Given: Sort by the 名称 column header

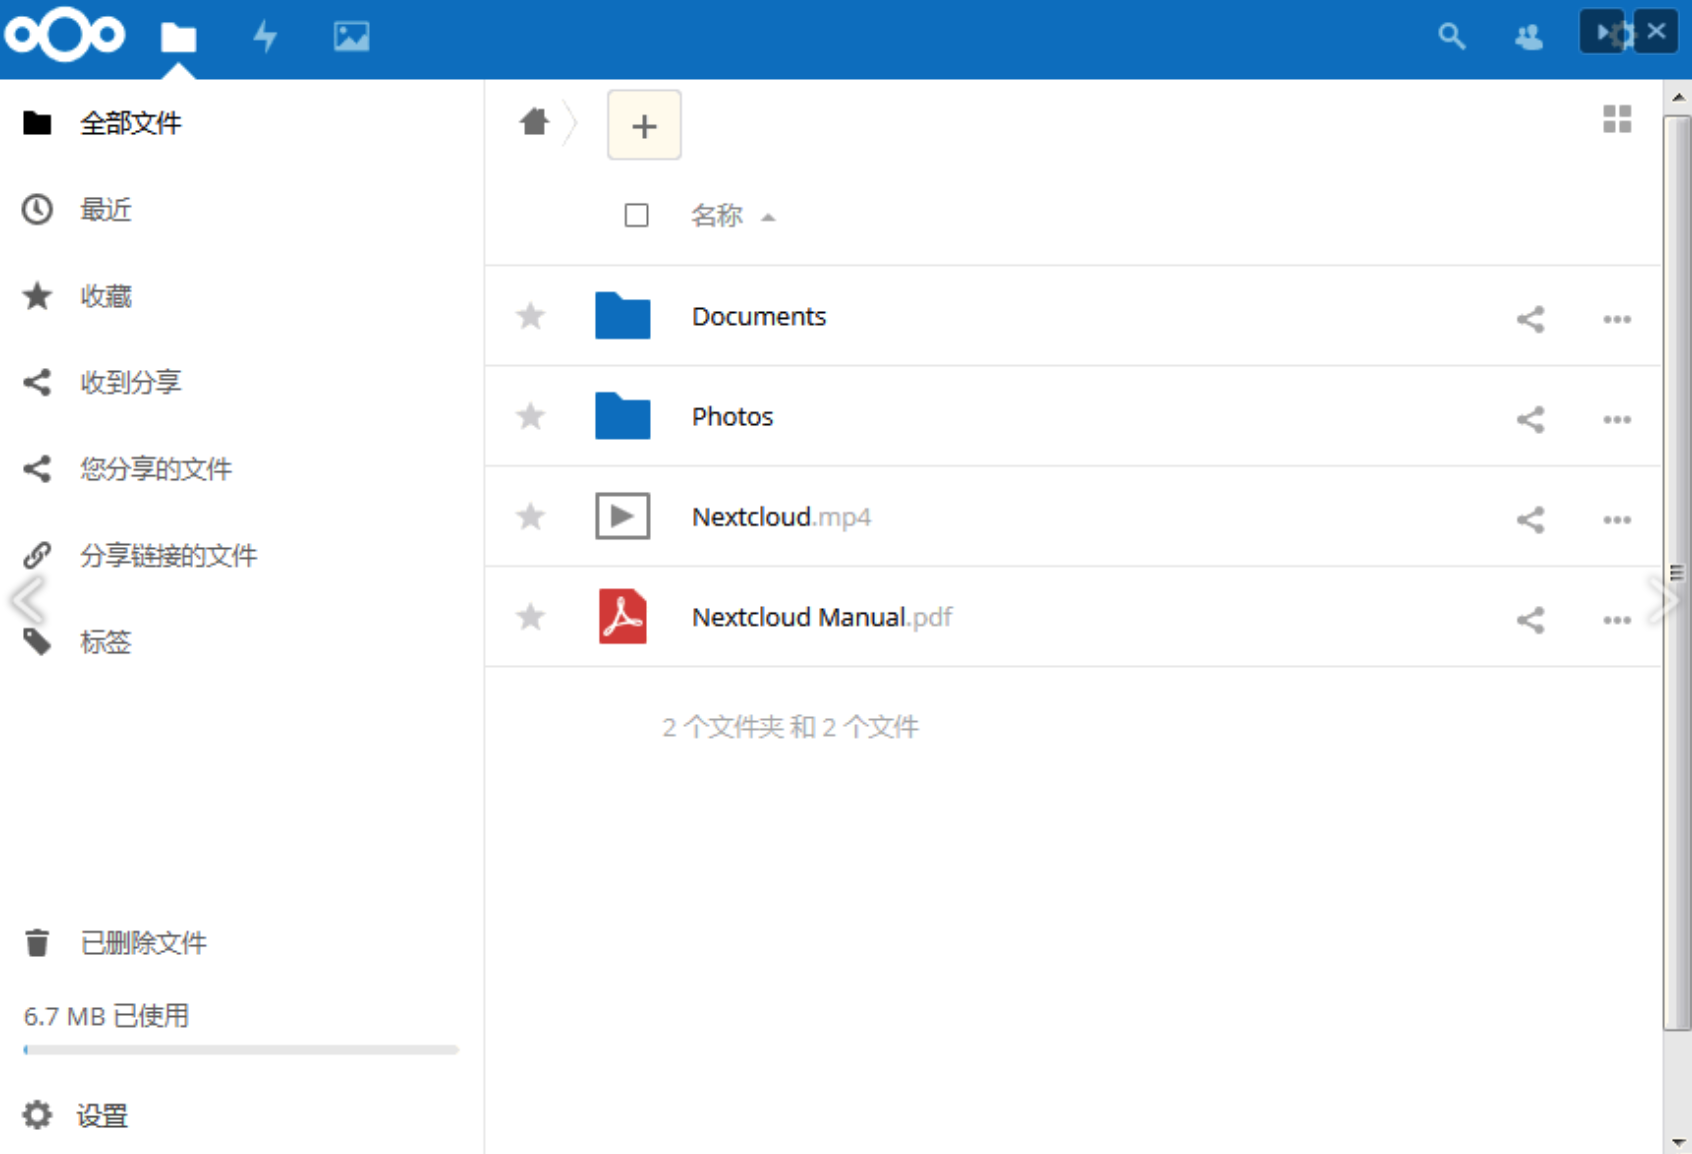Looking at the screenshot, I should pos(717,215).
